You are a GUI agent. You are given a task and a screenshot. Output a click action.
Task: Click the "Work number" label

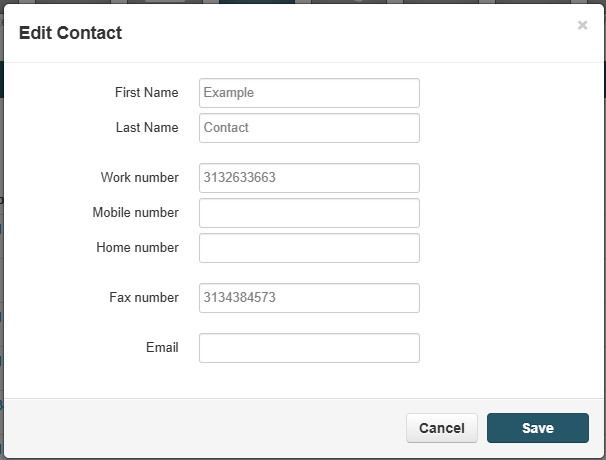pos(140,178)
